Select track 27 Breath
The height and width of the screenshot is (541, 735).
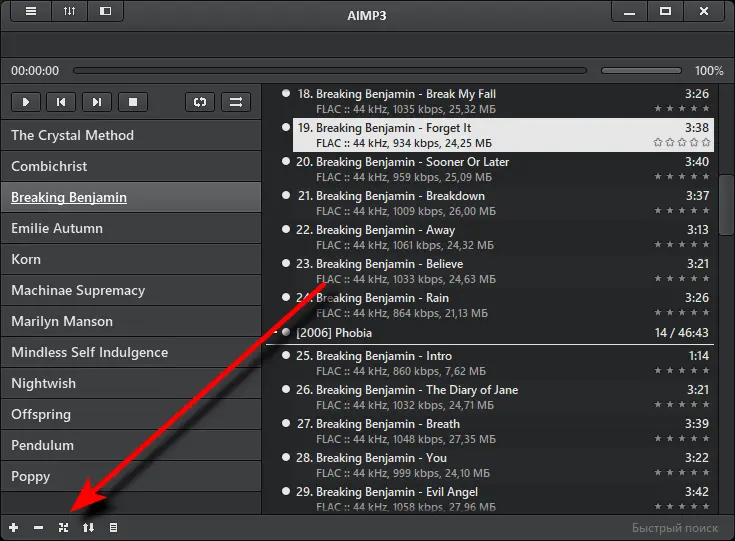click(x=503, y=431)
